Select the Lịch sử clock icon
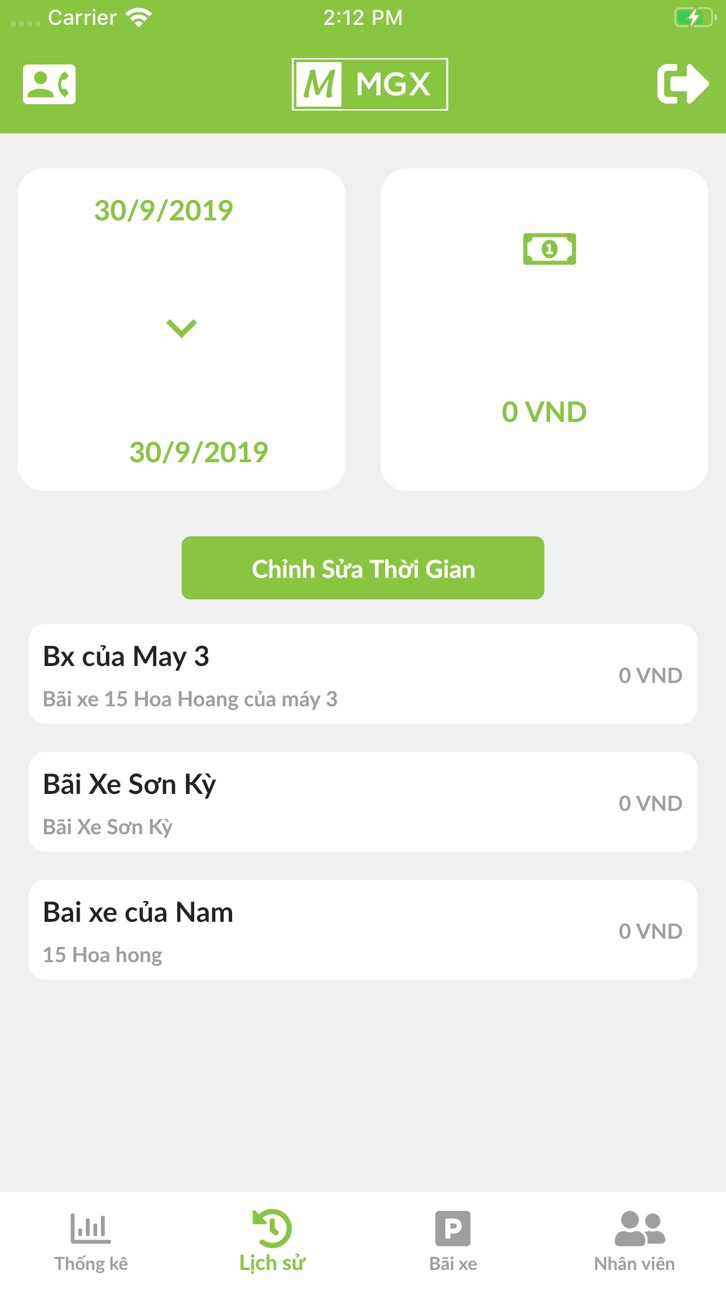Viewport: 726px width, 1290px height. click(272, 1227)
